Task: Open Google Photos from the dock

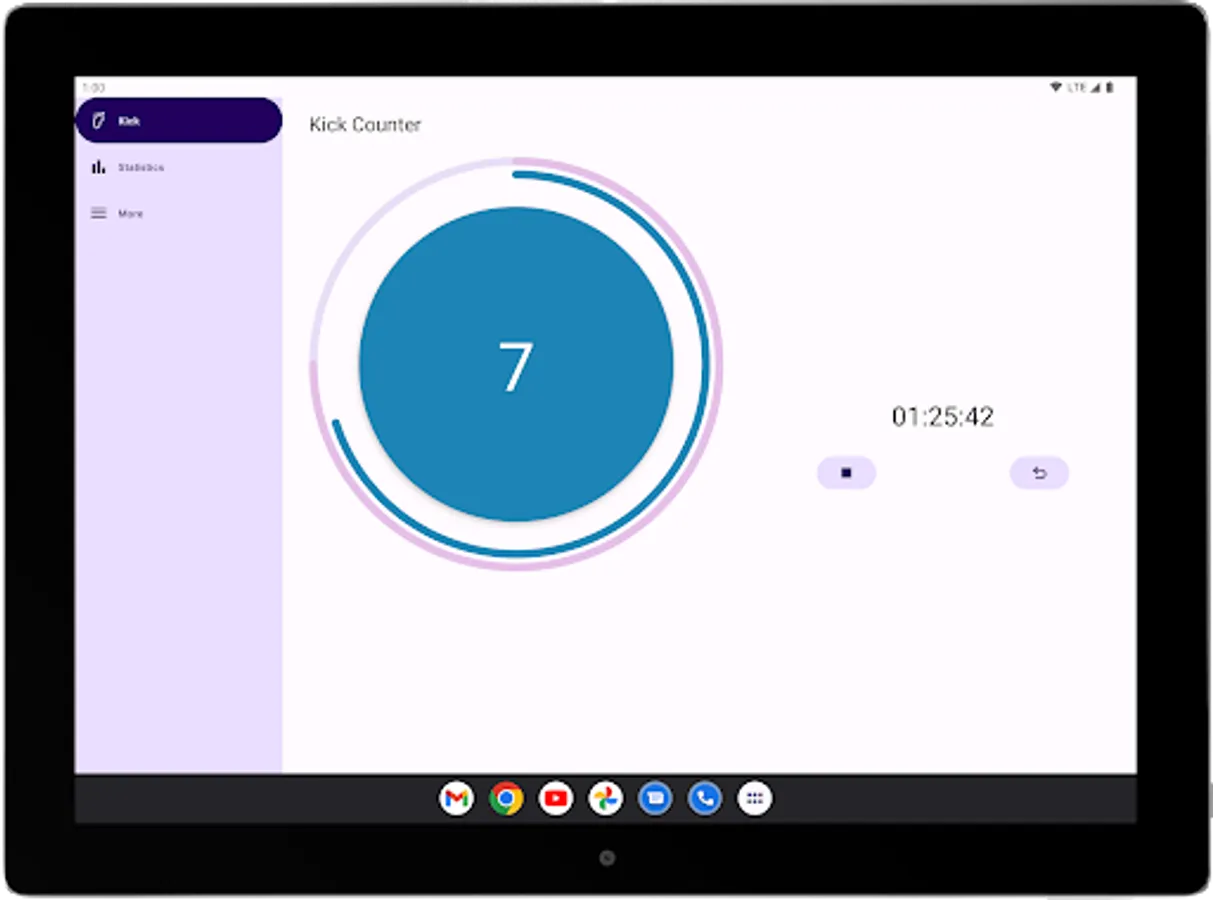Action: tap(605, 799)
